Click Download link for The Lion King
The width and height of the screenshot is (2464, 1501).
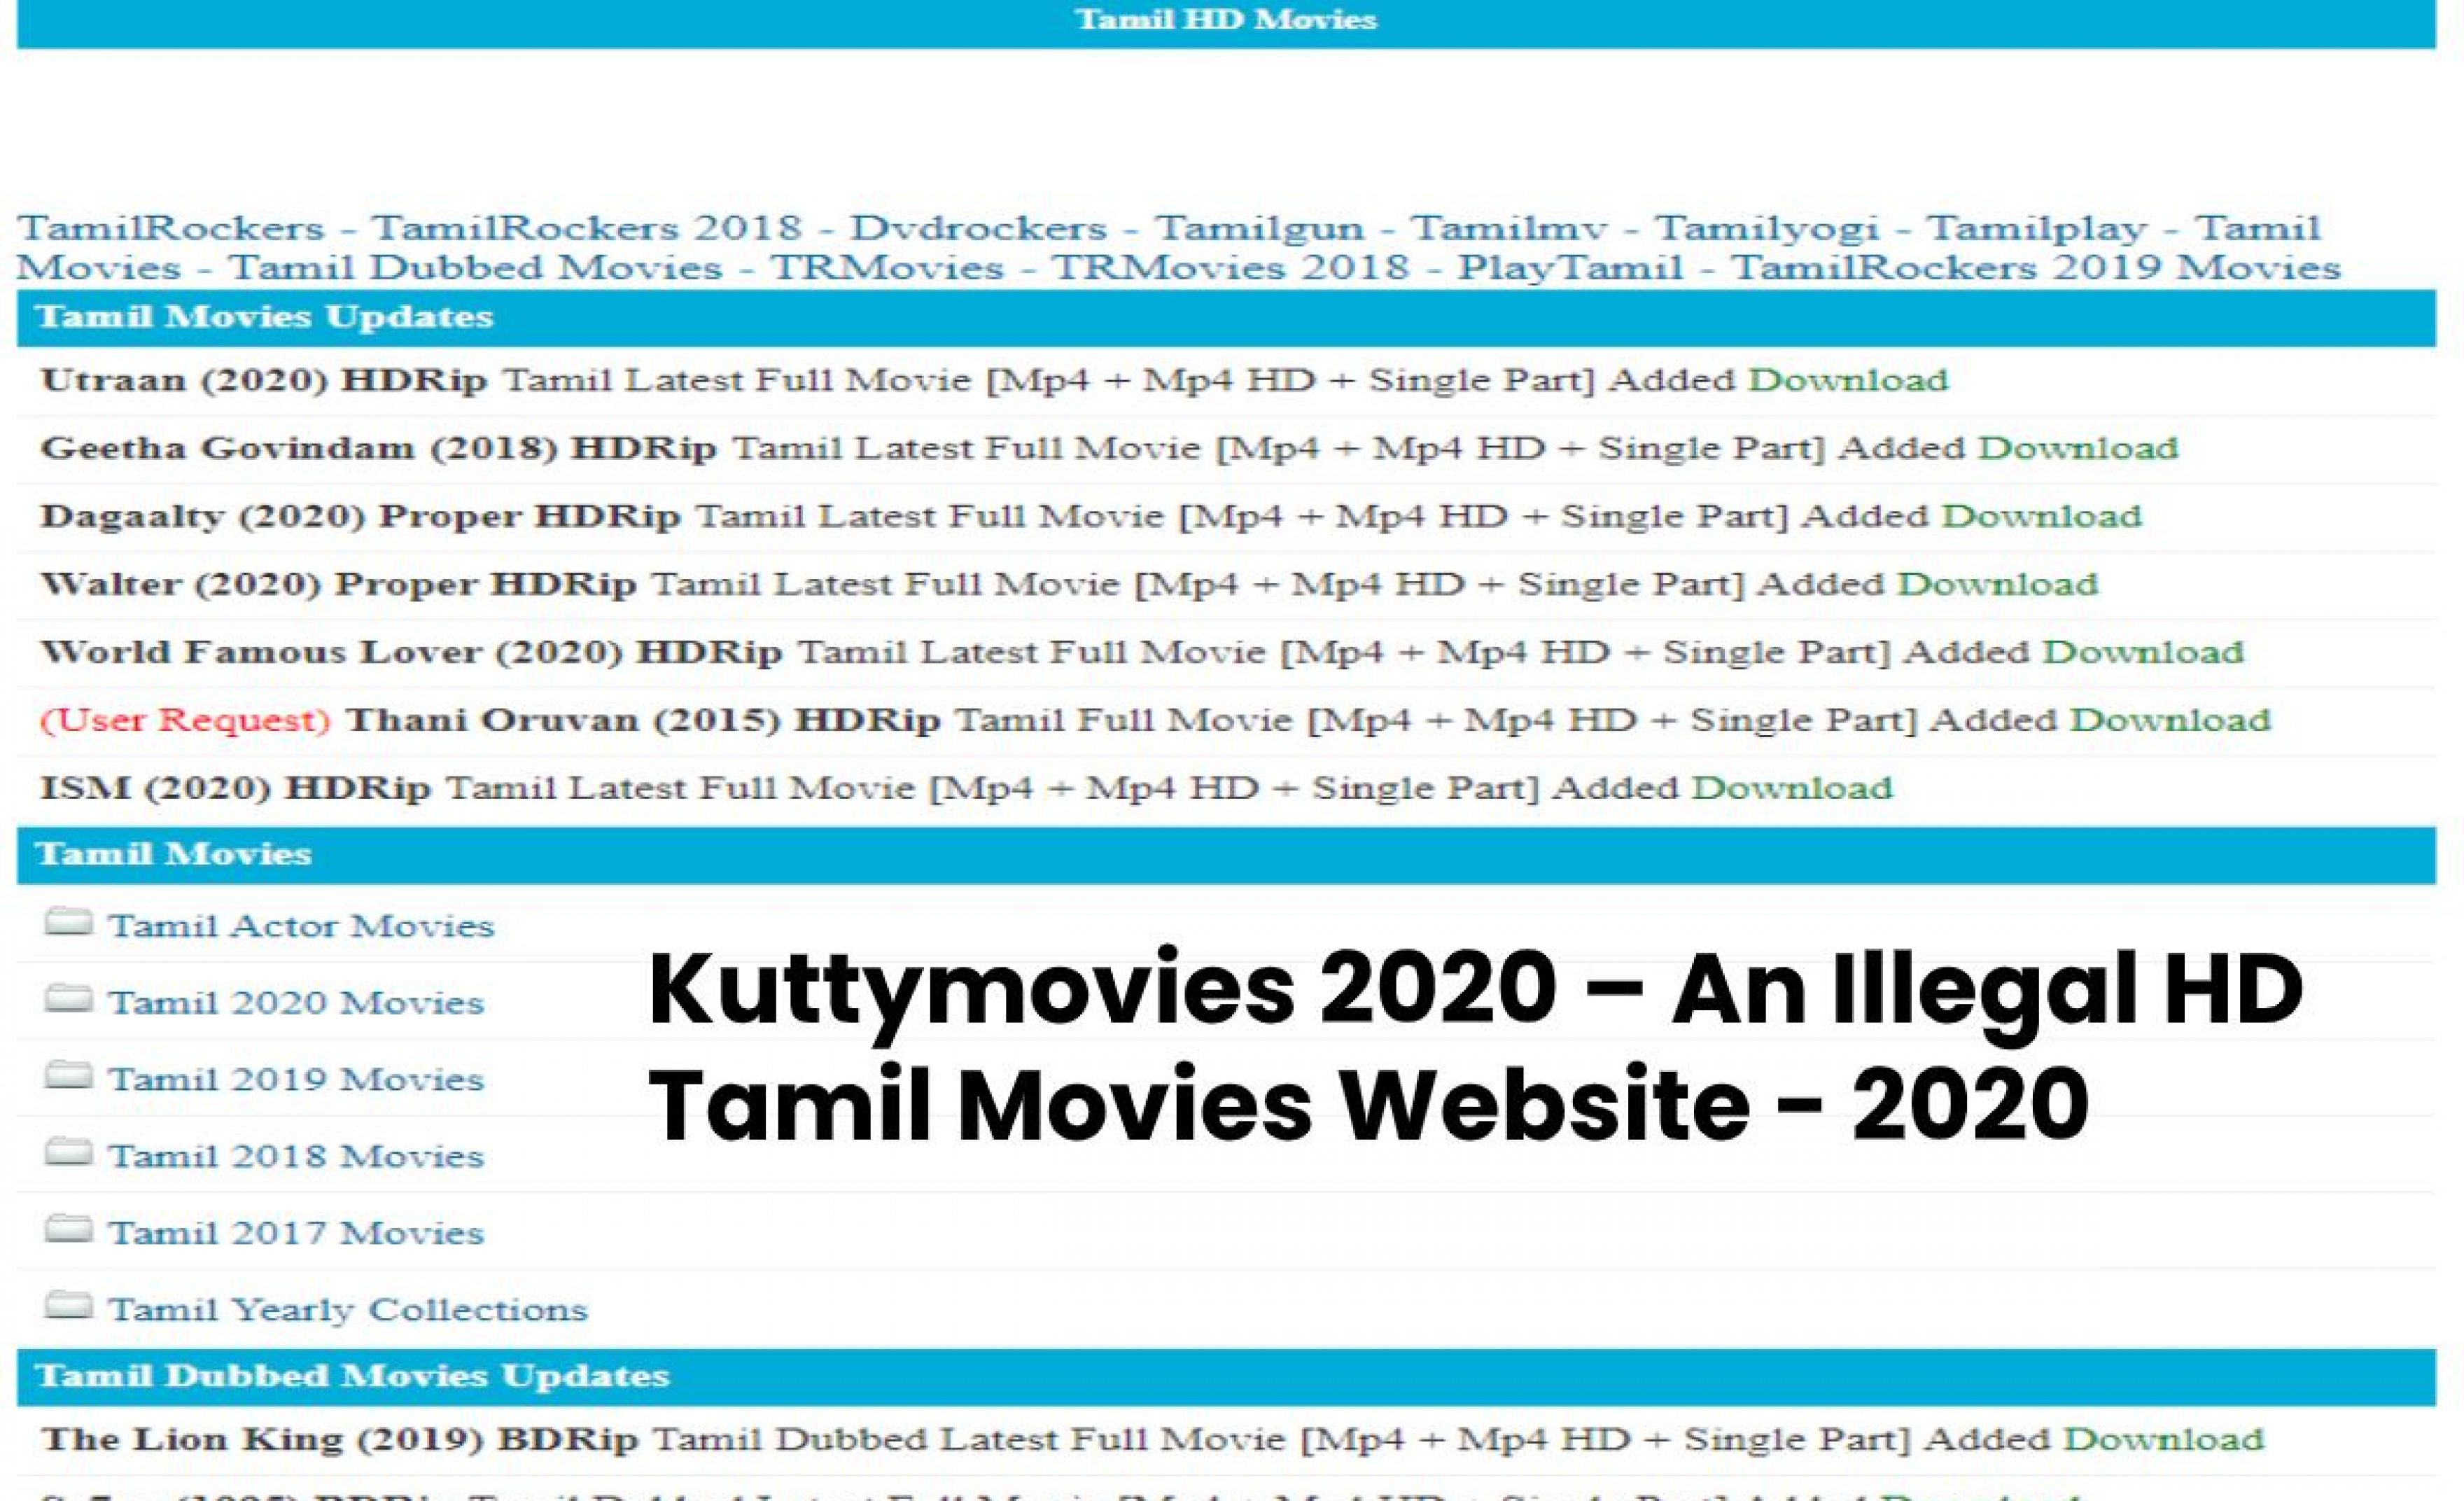[2164, 1439]
